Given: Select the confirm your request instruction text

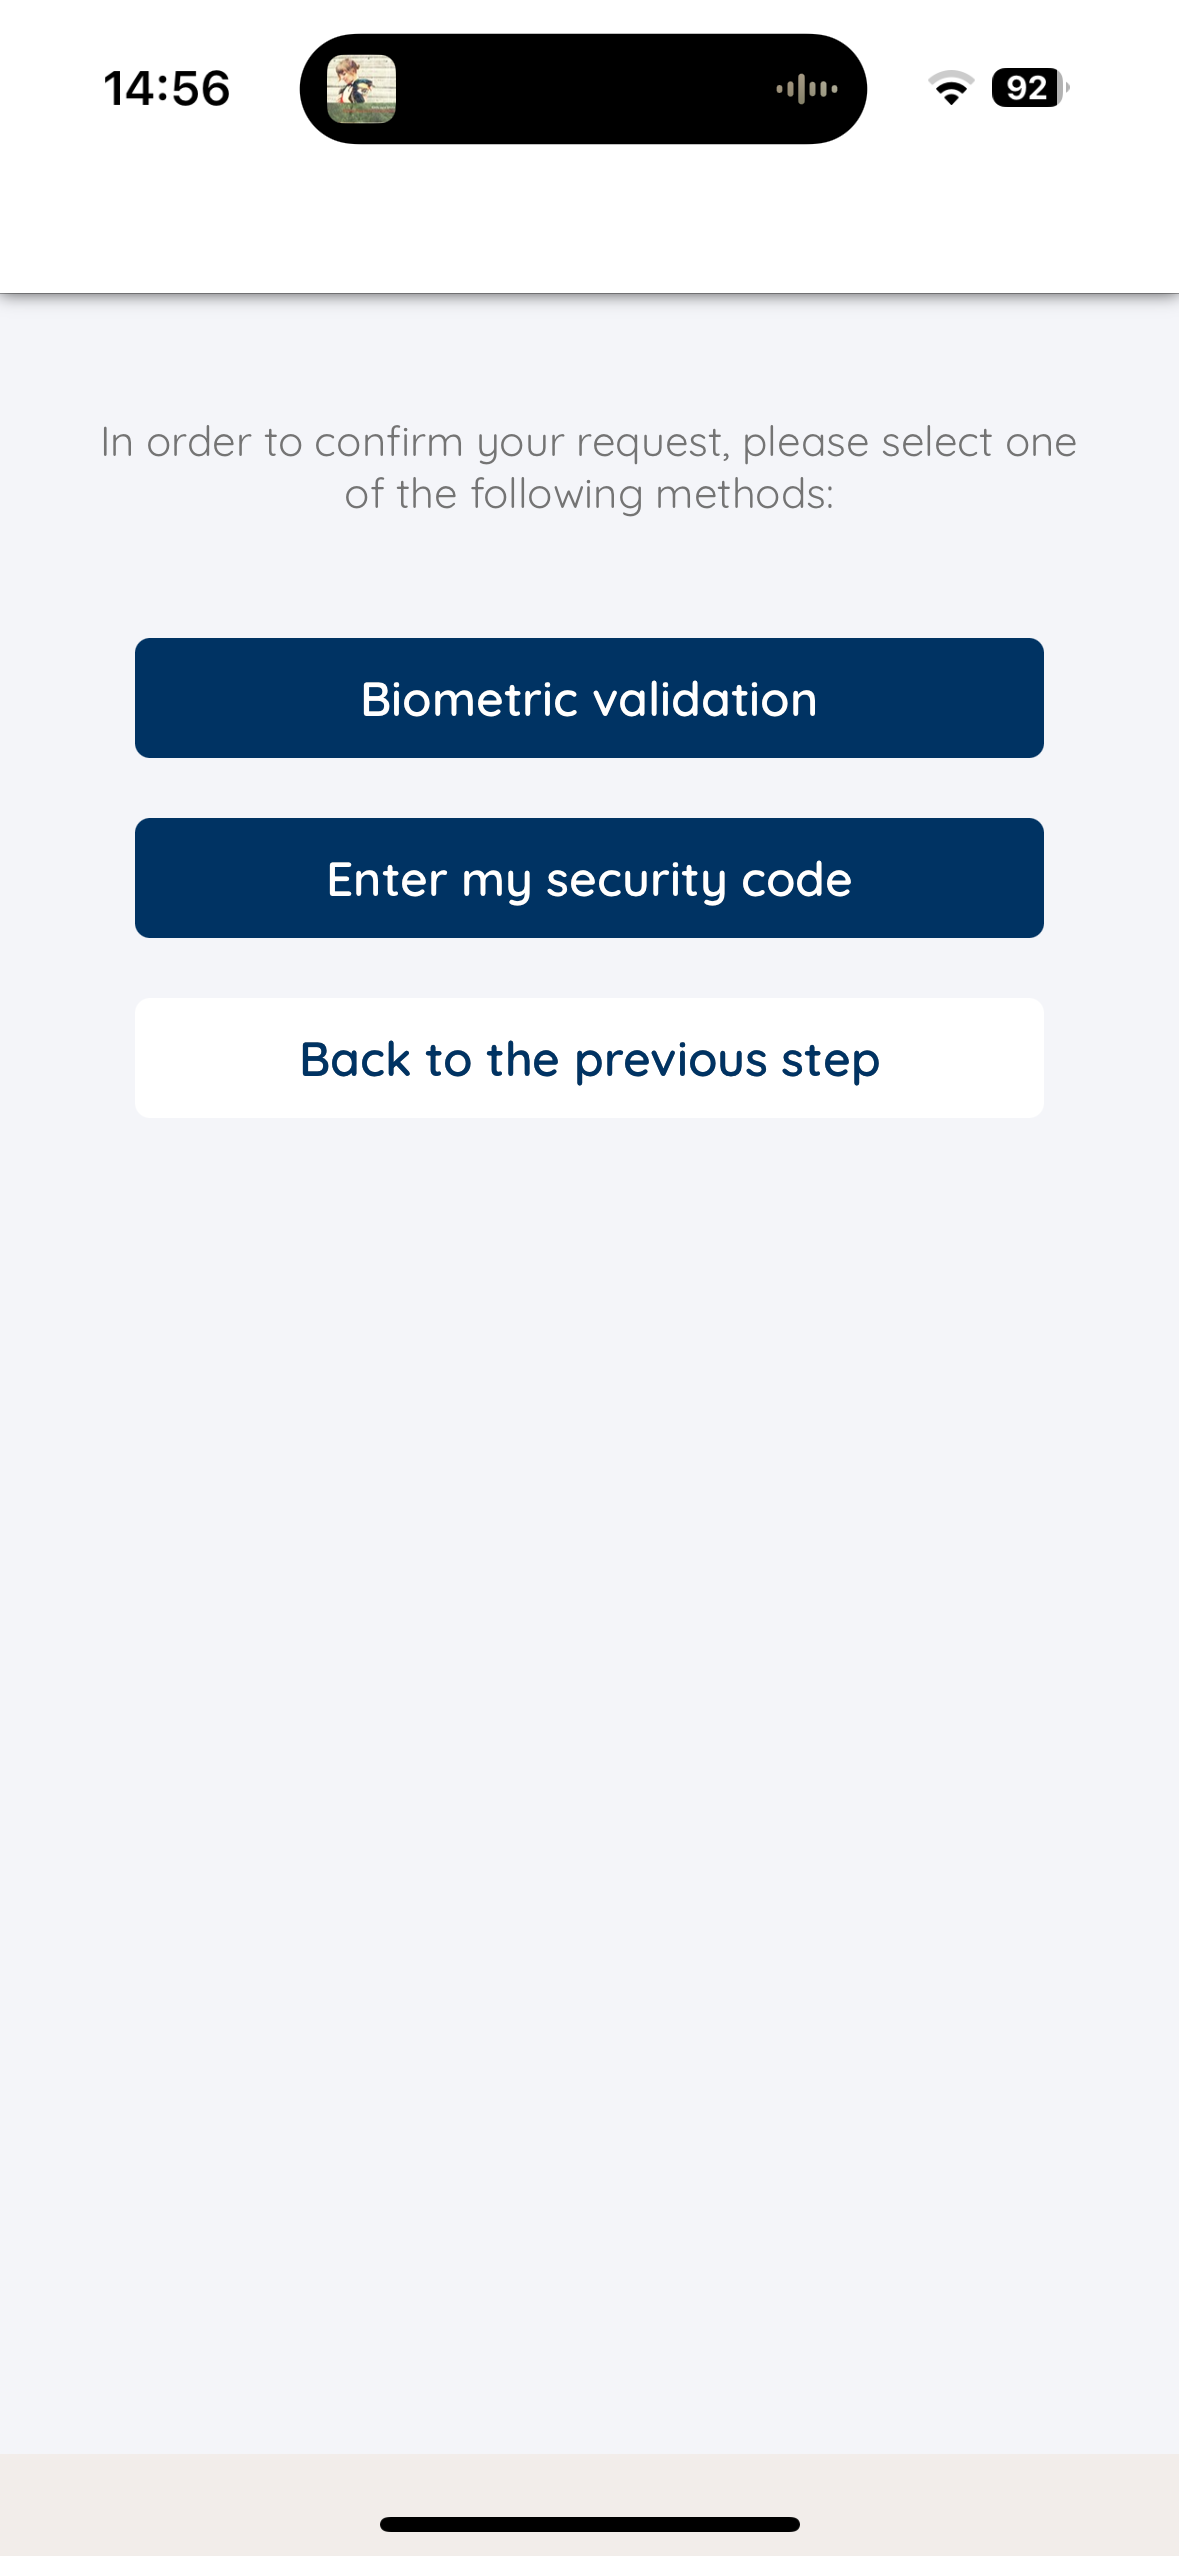Looking at the screenshot, I should [x=589, y=467].
